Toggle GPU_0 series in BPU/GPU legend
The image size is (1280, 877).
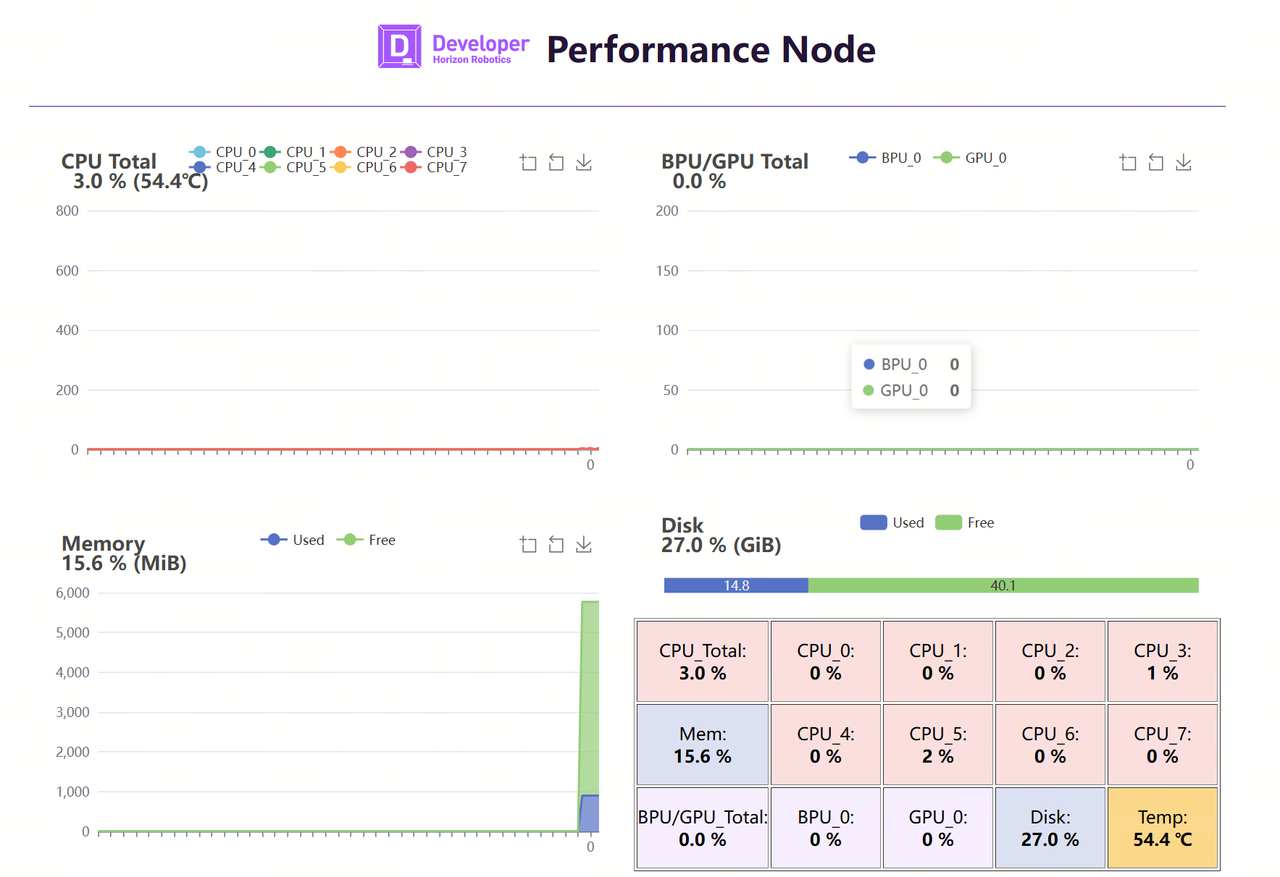(x=970, y=158)
